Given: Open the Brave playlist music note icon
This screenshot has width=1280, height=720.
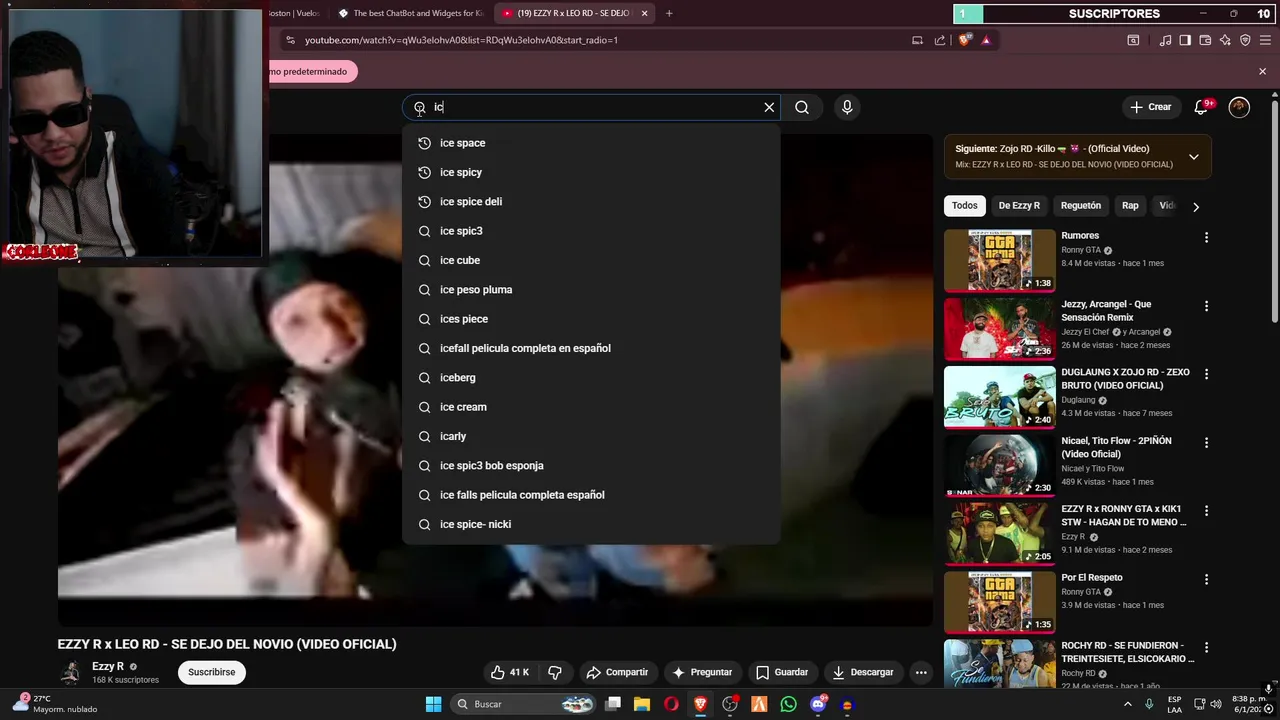Looking at the screenshot, I should coord(1165,40).
